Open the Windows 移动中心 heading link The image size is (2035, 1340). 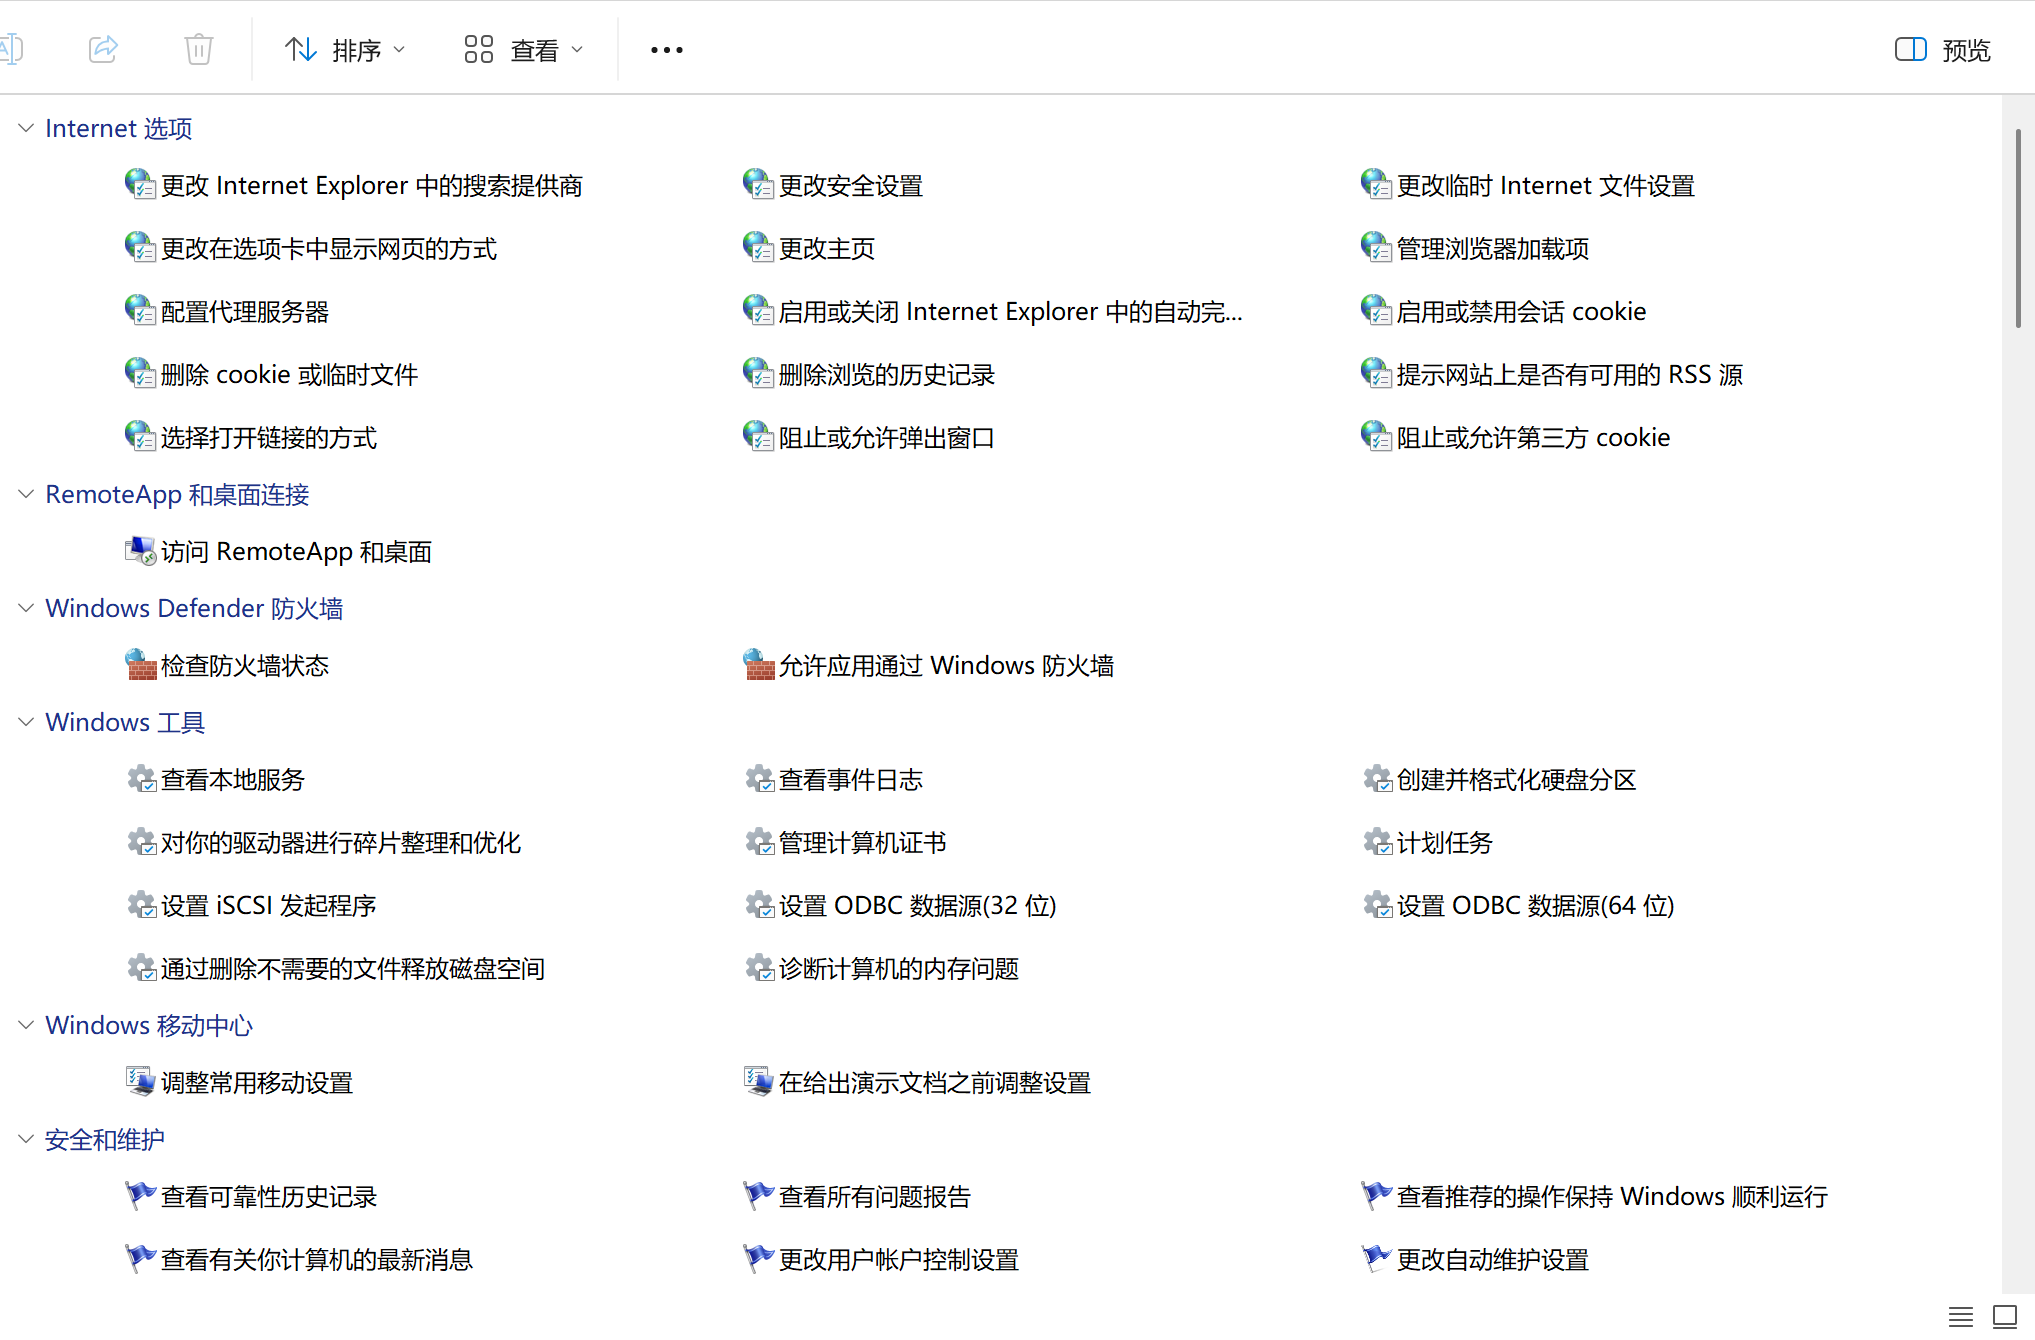click(149, 1025)
